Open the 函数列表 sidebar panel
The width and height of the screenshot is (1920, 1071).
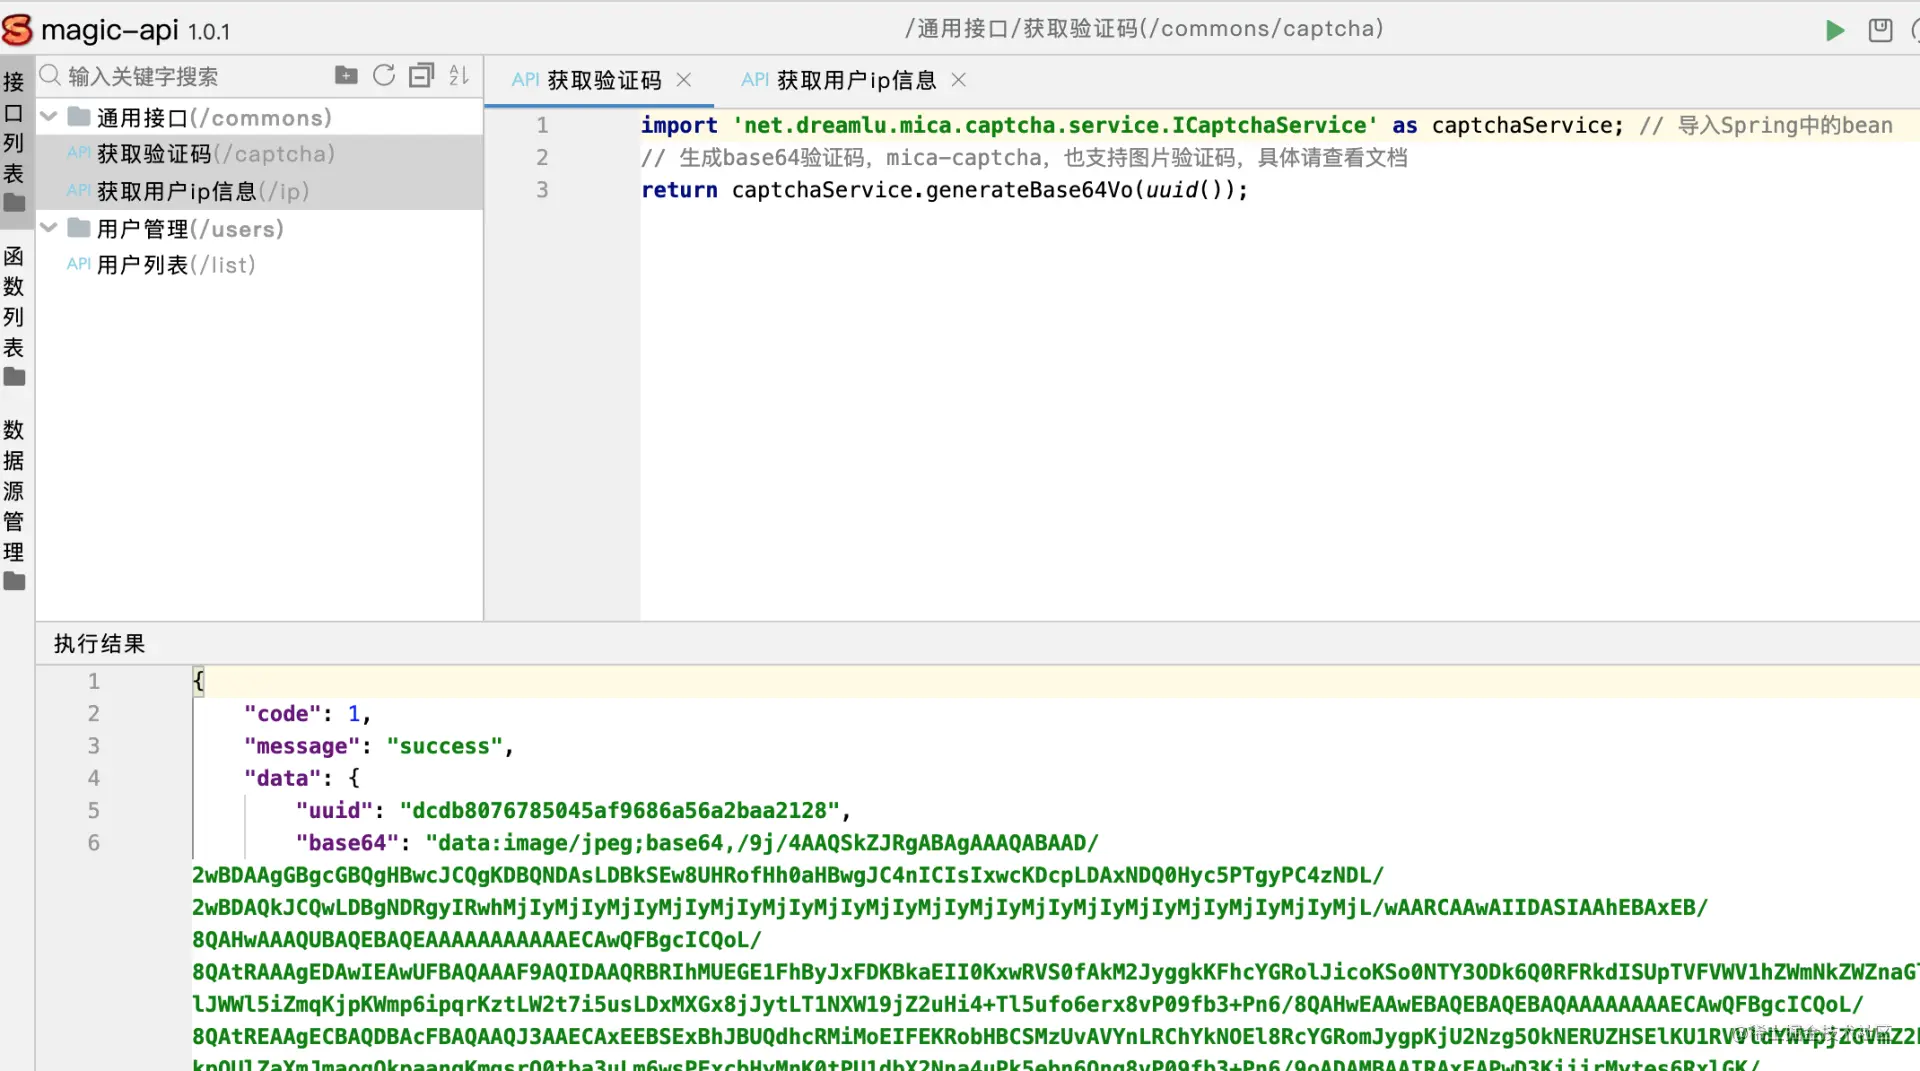coord(14,315)
